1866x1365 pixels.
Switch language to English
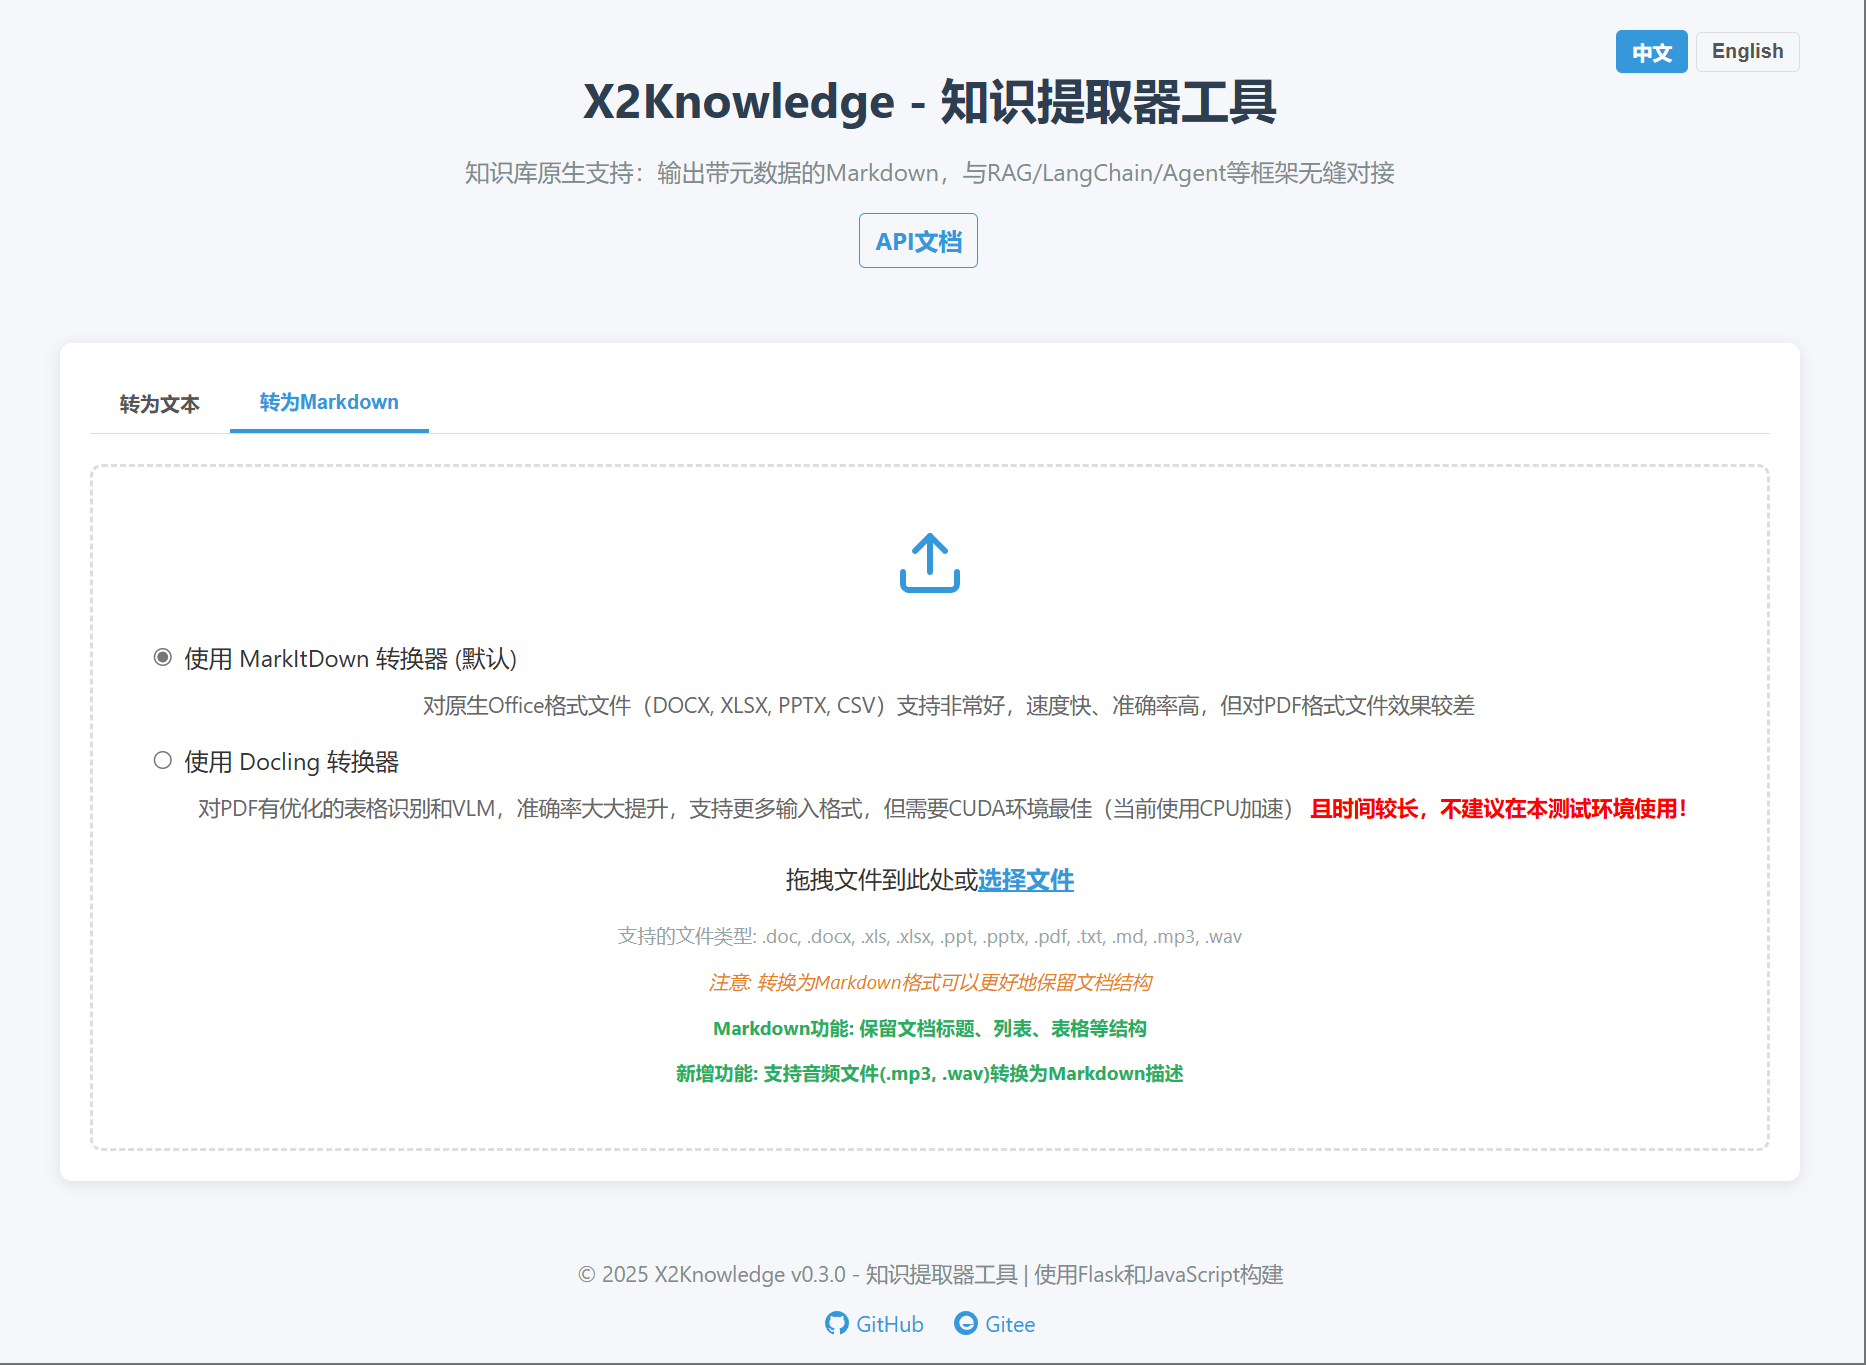point(1748,52)
